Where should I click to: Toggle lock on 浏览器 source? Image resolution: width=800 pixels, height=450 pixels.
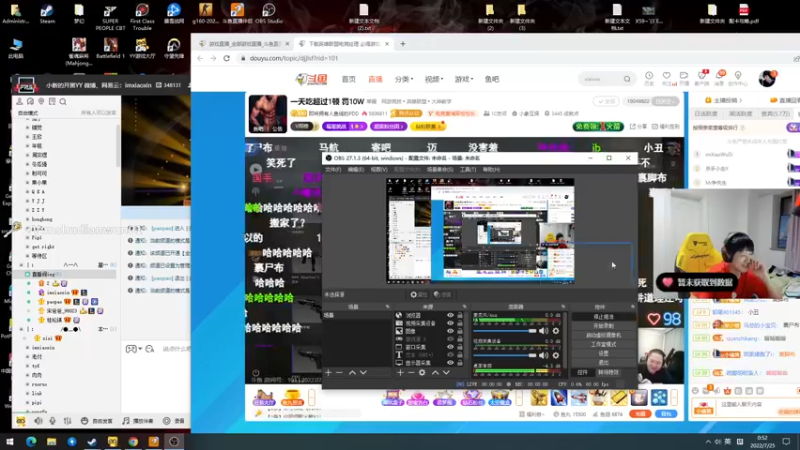(460, 315)
